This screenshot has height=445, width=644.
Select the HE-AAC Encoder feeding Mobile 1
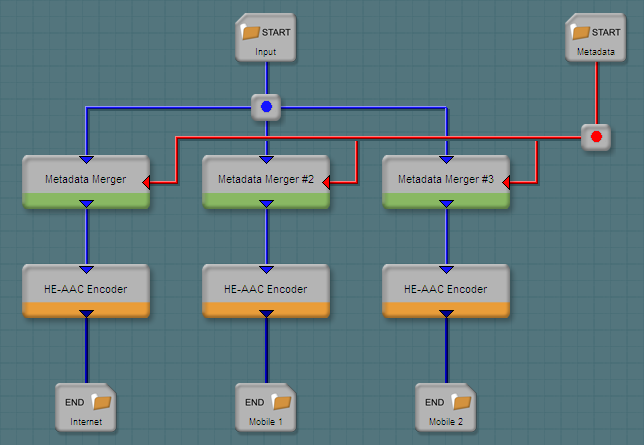click(266, 288)
